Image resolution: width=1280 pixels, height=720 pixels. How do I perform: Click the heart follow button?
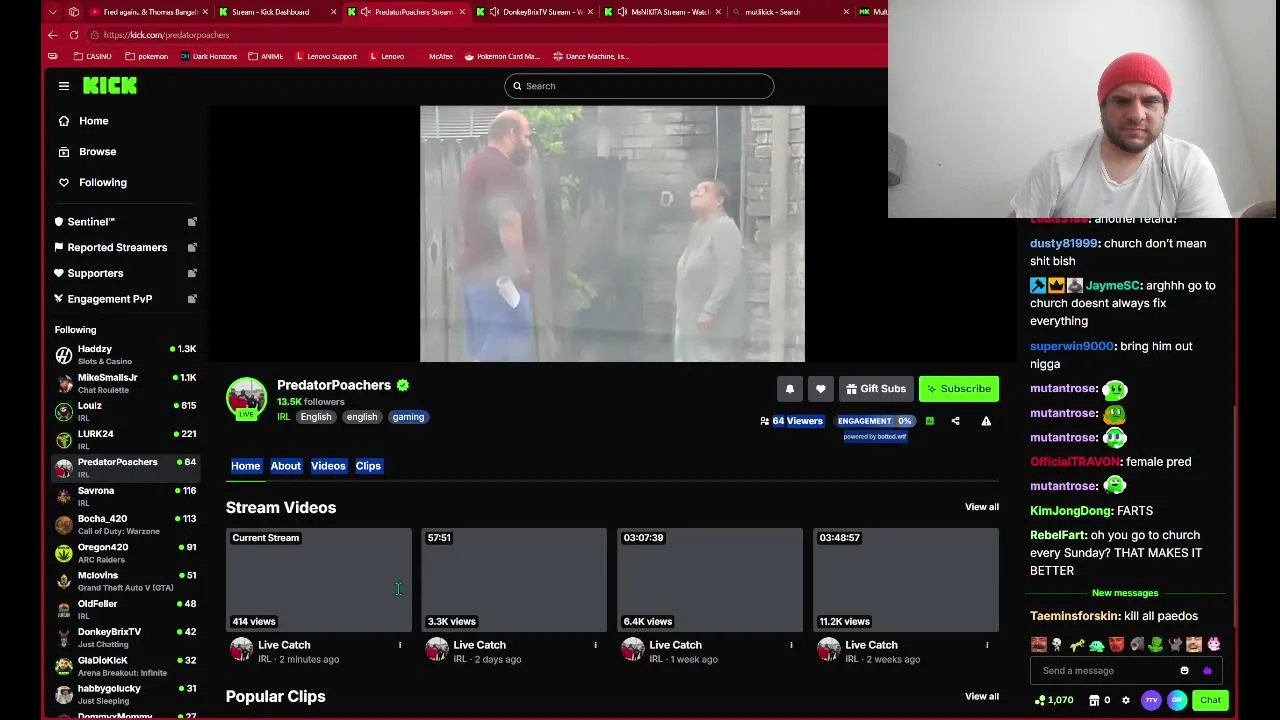coord(820,389)
